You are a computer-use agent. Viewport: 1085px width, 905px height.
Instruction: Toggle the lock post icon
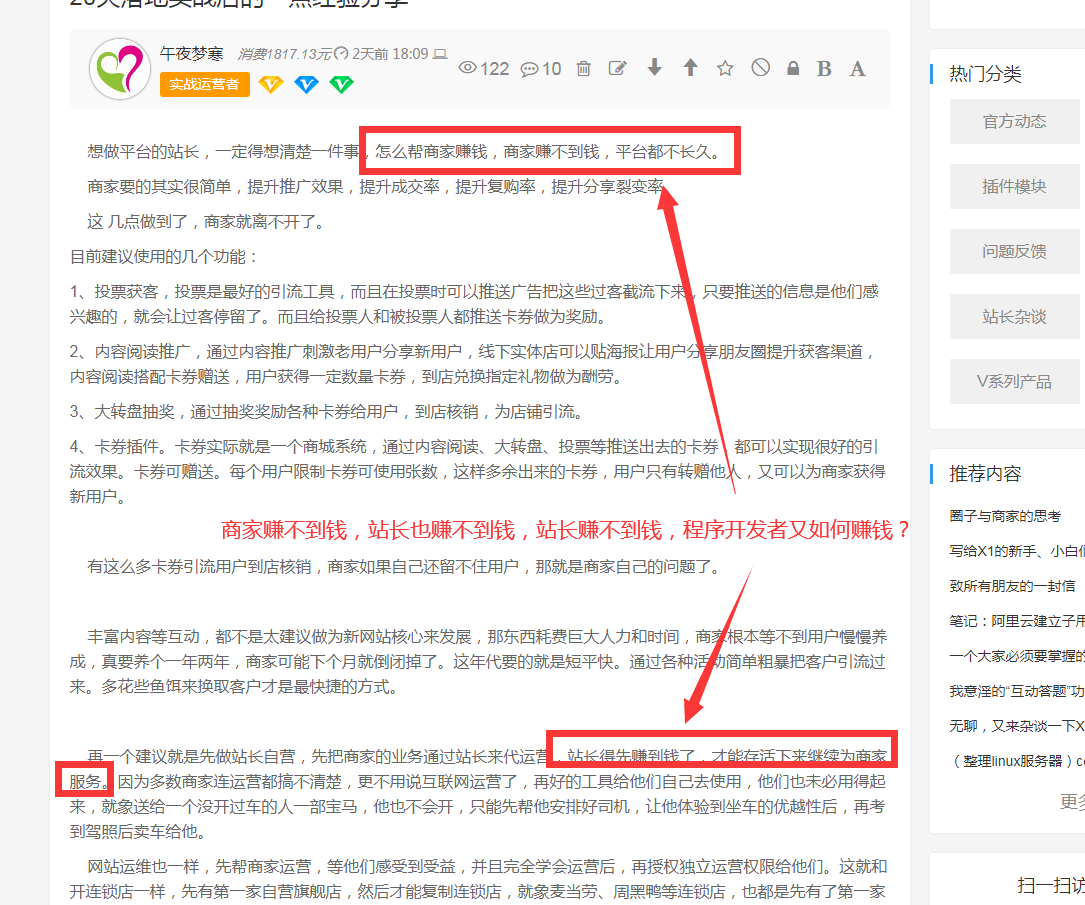point(793,68)
